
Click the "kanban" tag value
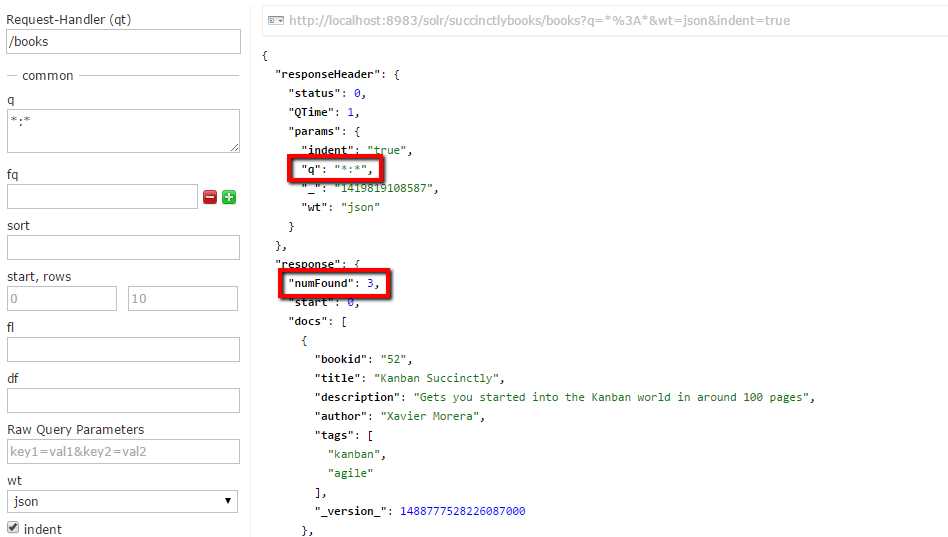pos(354,454)
